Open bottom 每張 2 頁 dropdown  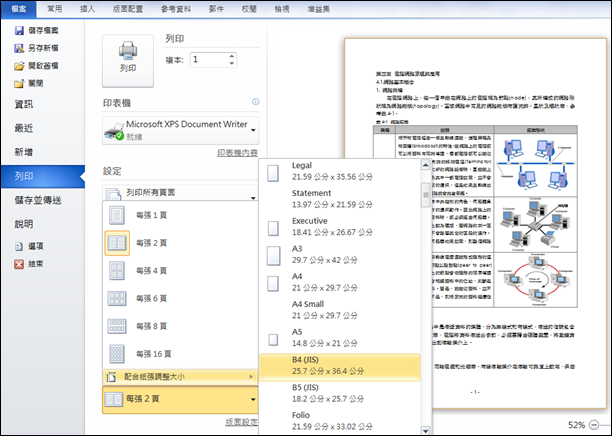click(x=180, y=399)
